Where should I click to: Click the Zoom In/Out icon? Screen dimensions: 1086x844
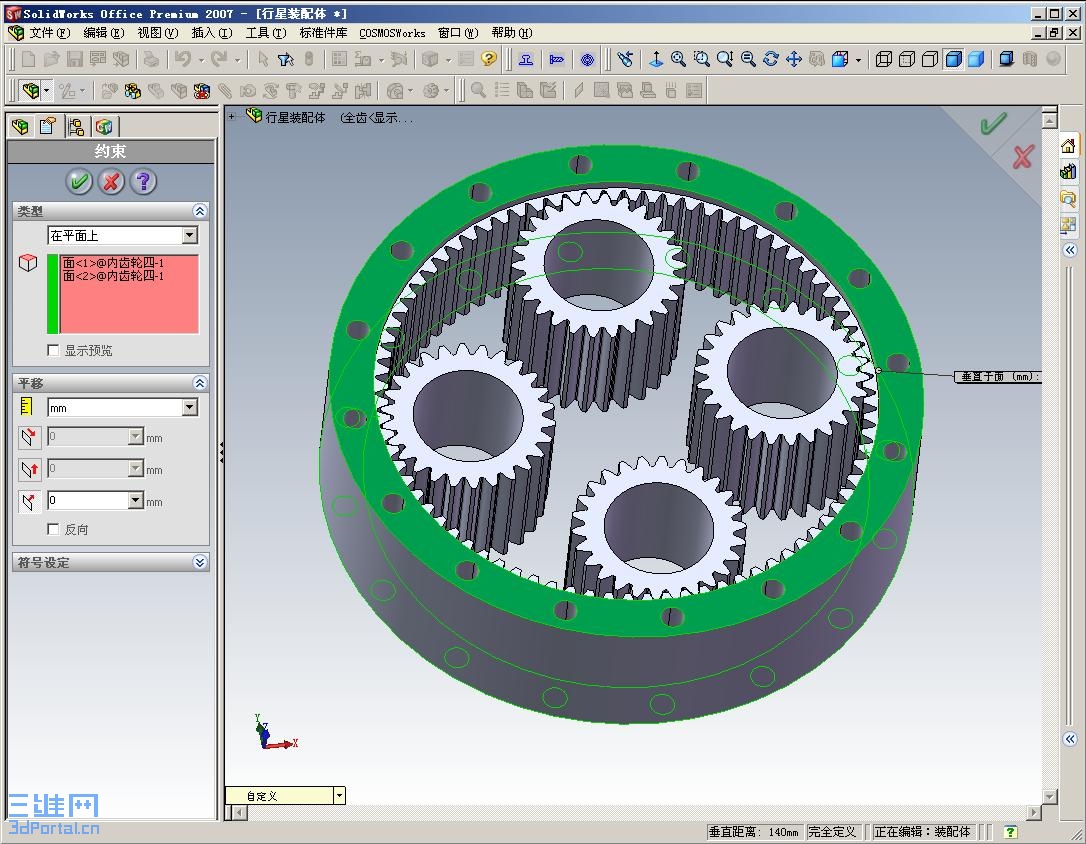724,60
